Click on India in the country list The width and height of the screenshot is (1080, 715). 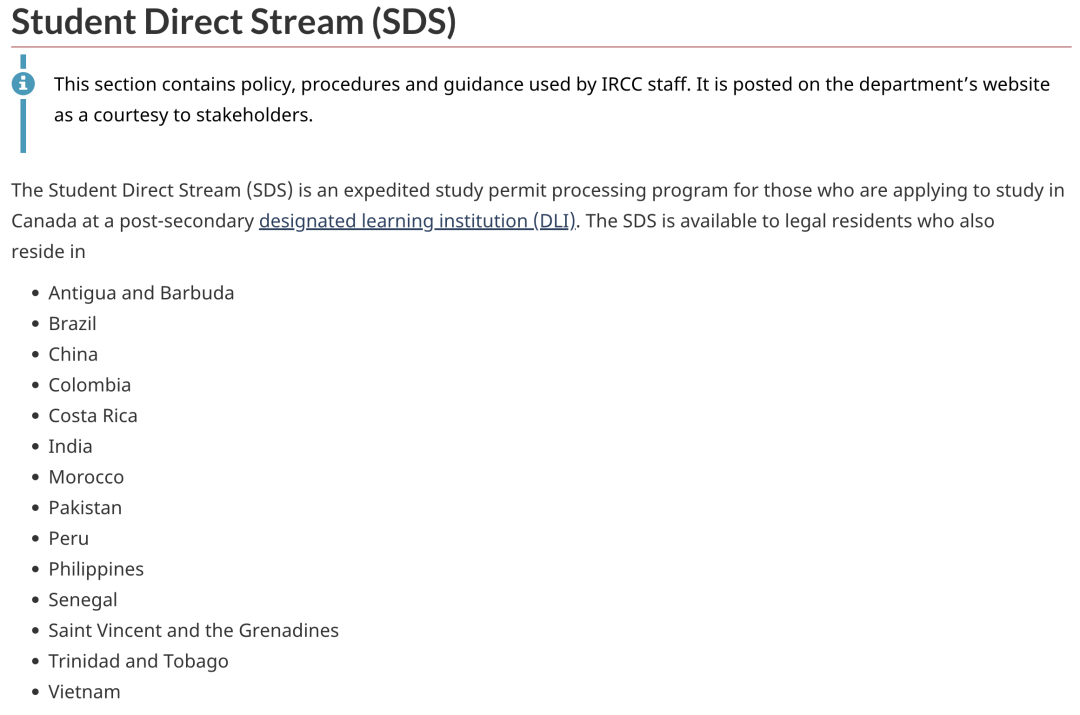click(70, 446)
